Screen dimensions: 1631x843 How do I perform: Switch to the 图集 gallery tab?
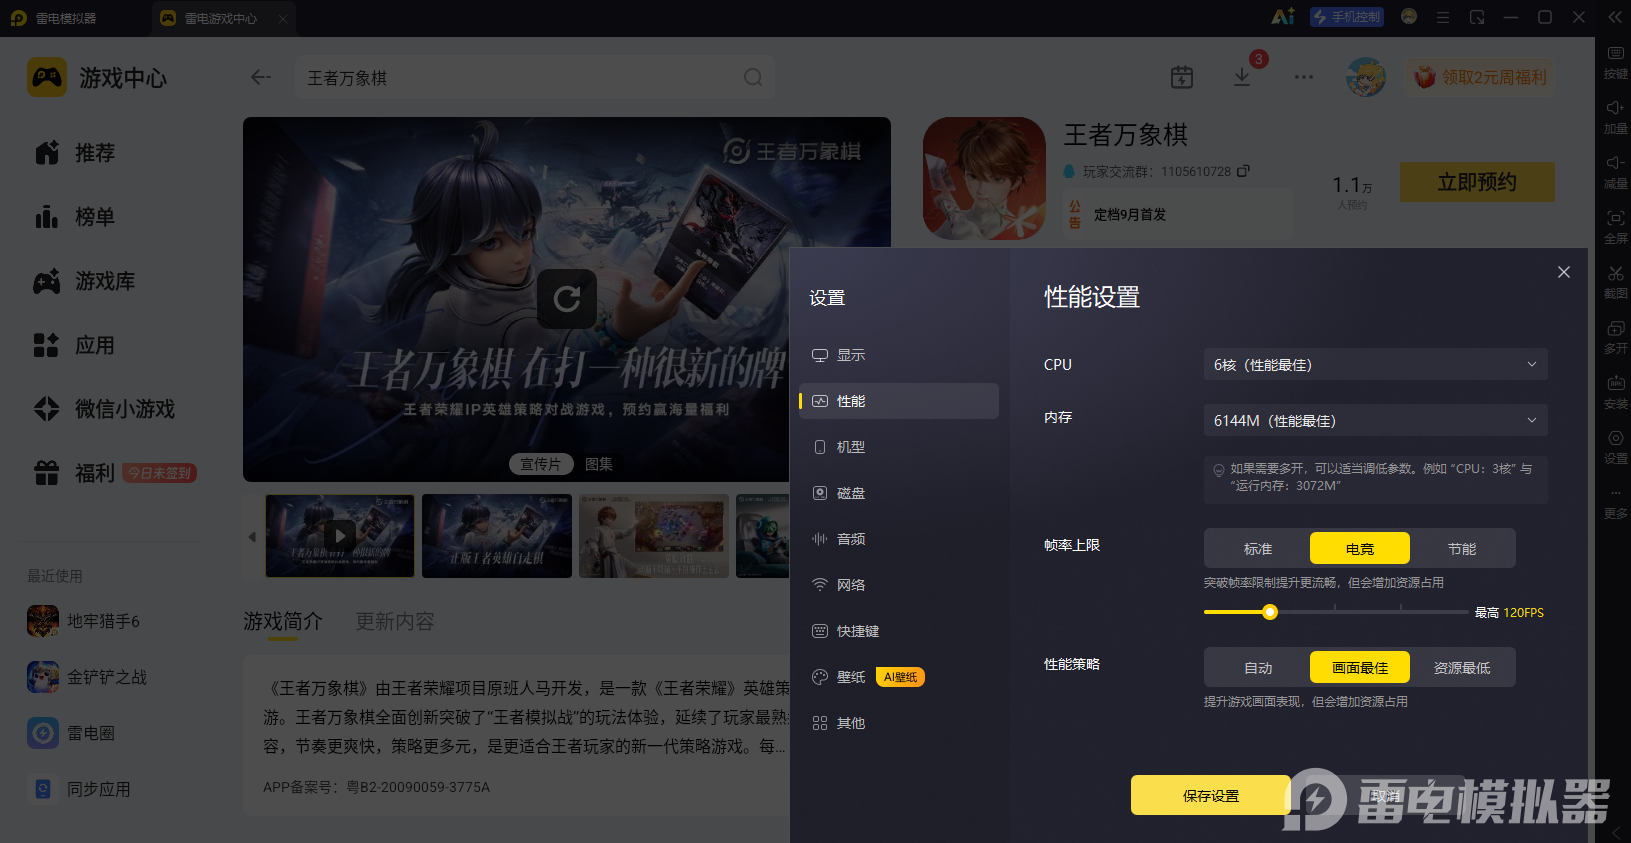599,464
